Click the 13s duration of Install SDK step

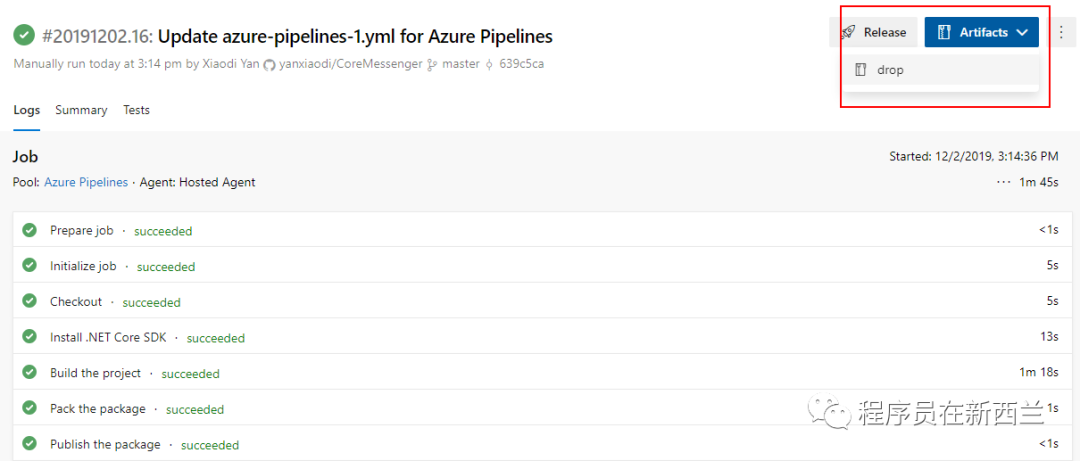pos(1050,336)
